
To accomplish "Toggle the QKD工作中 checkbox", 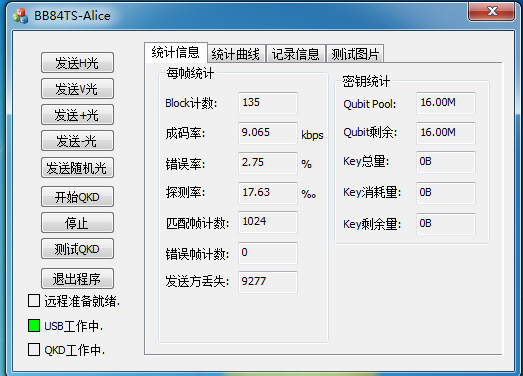I will click(x=34, y=350).
